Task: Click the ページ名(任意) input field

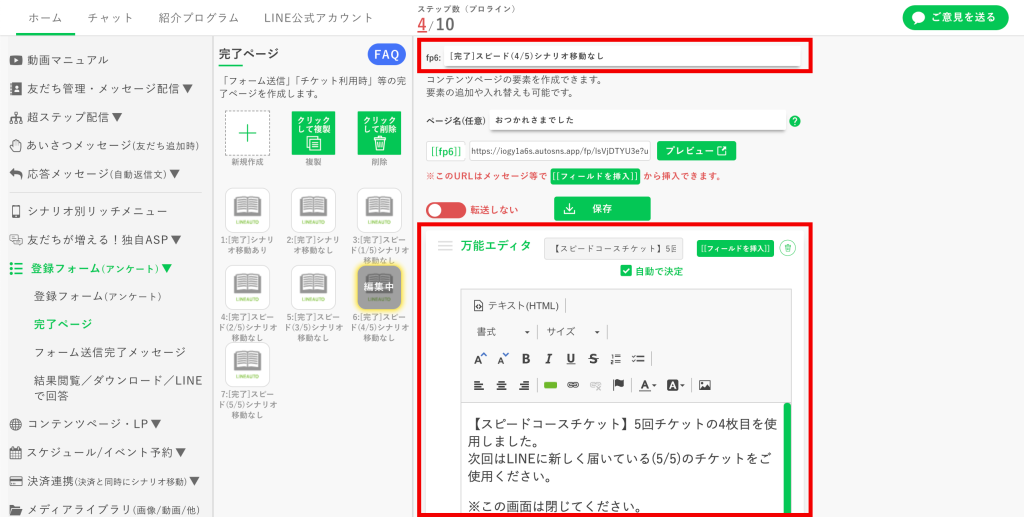Action: (637, 120)
